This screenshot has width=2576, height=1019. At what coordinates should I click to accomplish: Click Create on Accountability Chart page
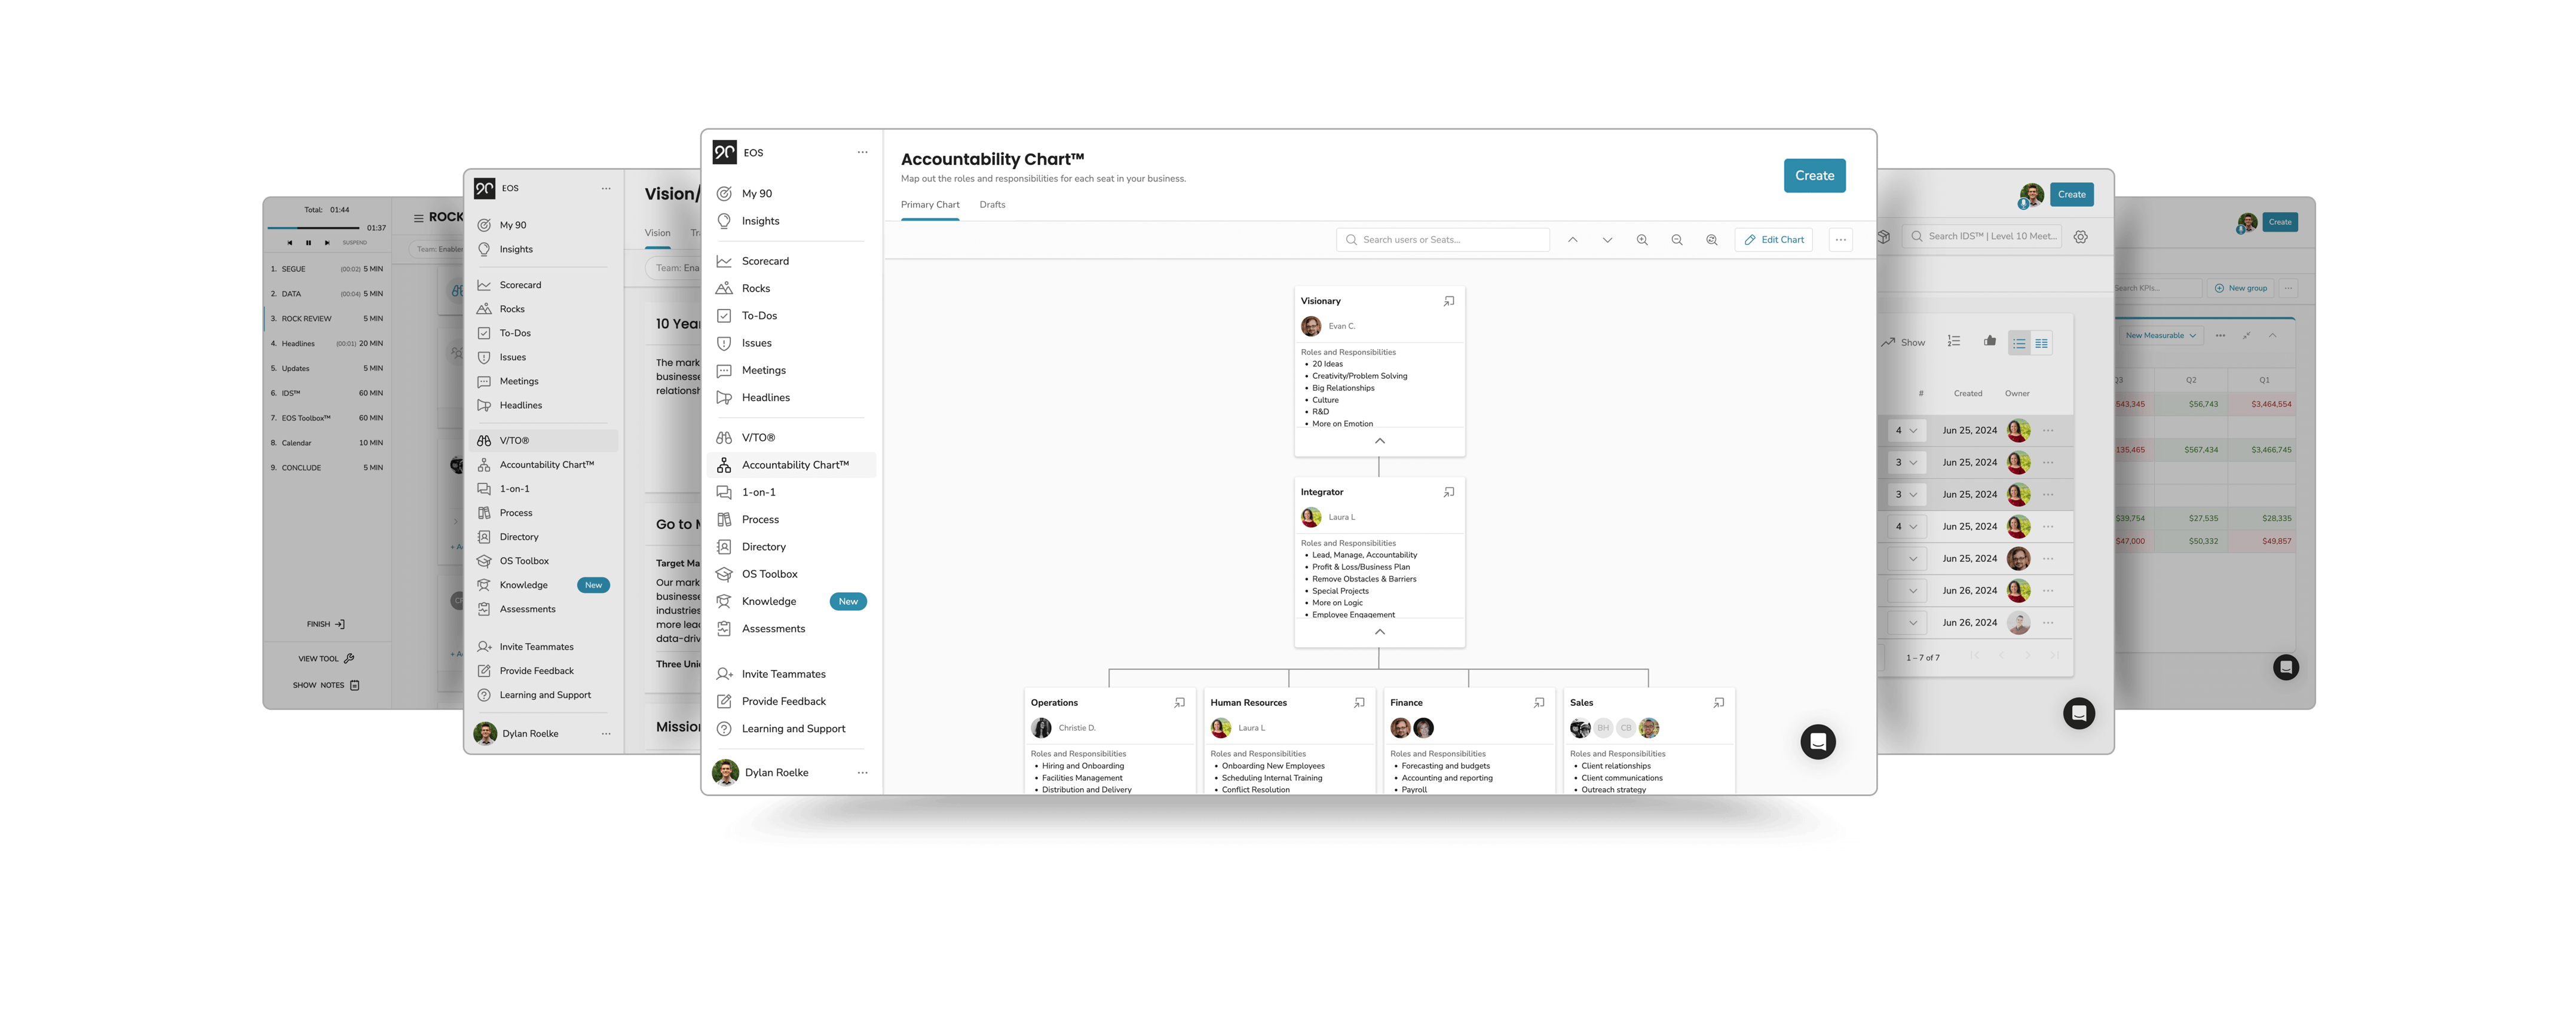[x=1814, y=176]
